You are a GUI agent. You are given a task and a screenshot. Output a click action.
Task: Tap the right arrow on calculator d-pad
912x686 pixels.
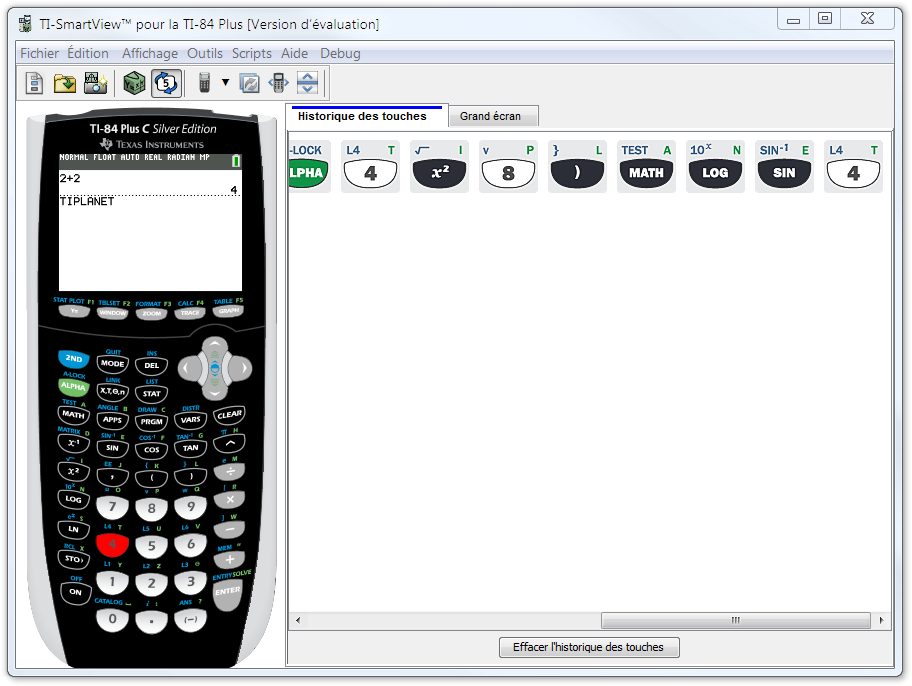241,368
